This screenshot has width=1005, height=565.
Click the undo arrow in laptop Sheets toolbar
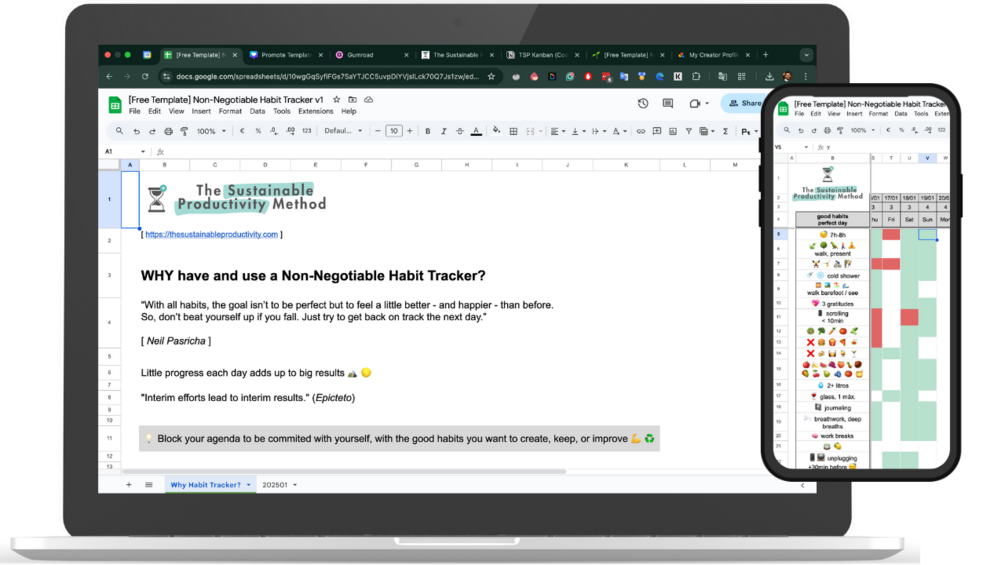[x=137, y=131]
